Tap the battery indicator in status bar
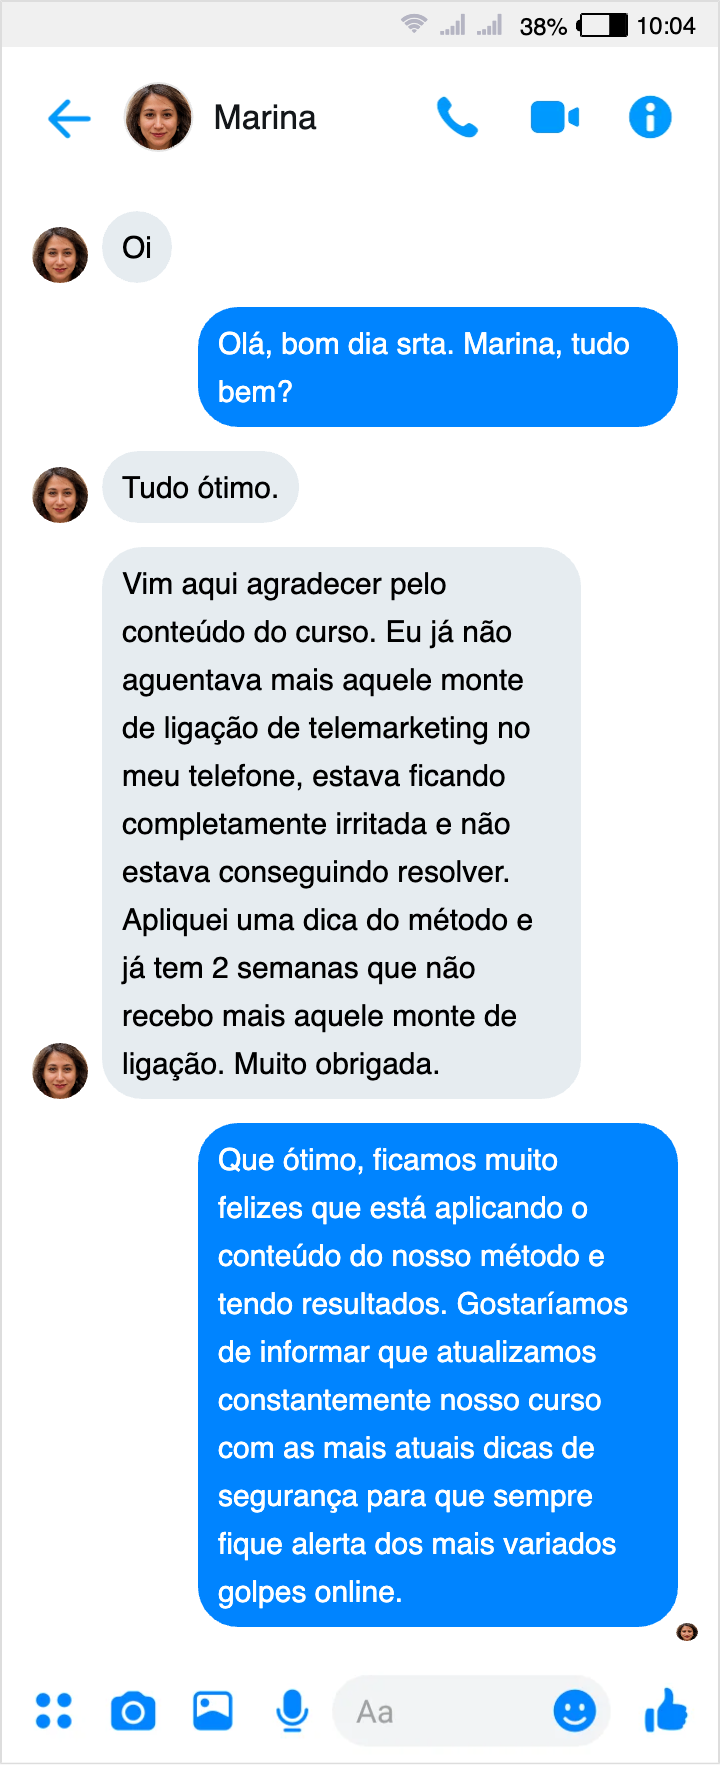The height and width of the screenshot is (1766, 720). pyautogui.click(x=603, y=25)
